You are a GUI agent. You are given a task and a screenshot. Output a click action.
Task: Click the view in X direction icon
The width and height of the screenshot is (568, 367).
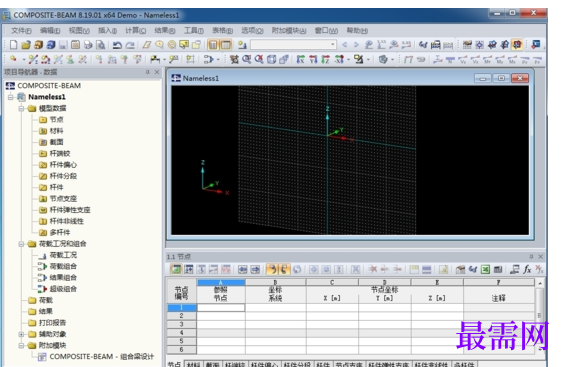click(x=300, y=59)
